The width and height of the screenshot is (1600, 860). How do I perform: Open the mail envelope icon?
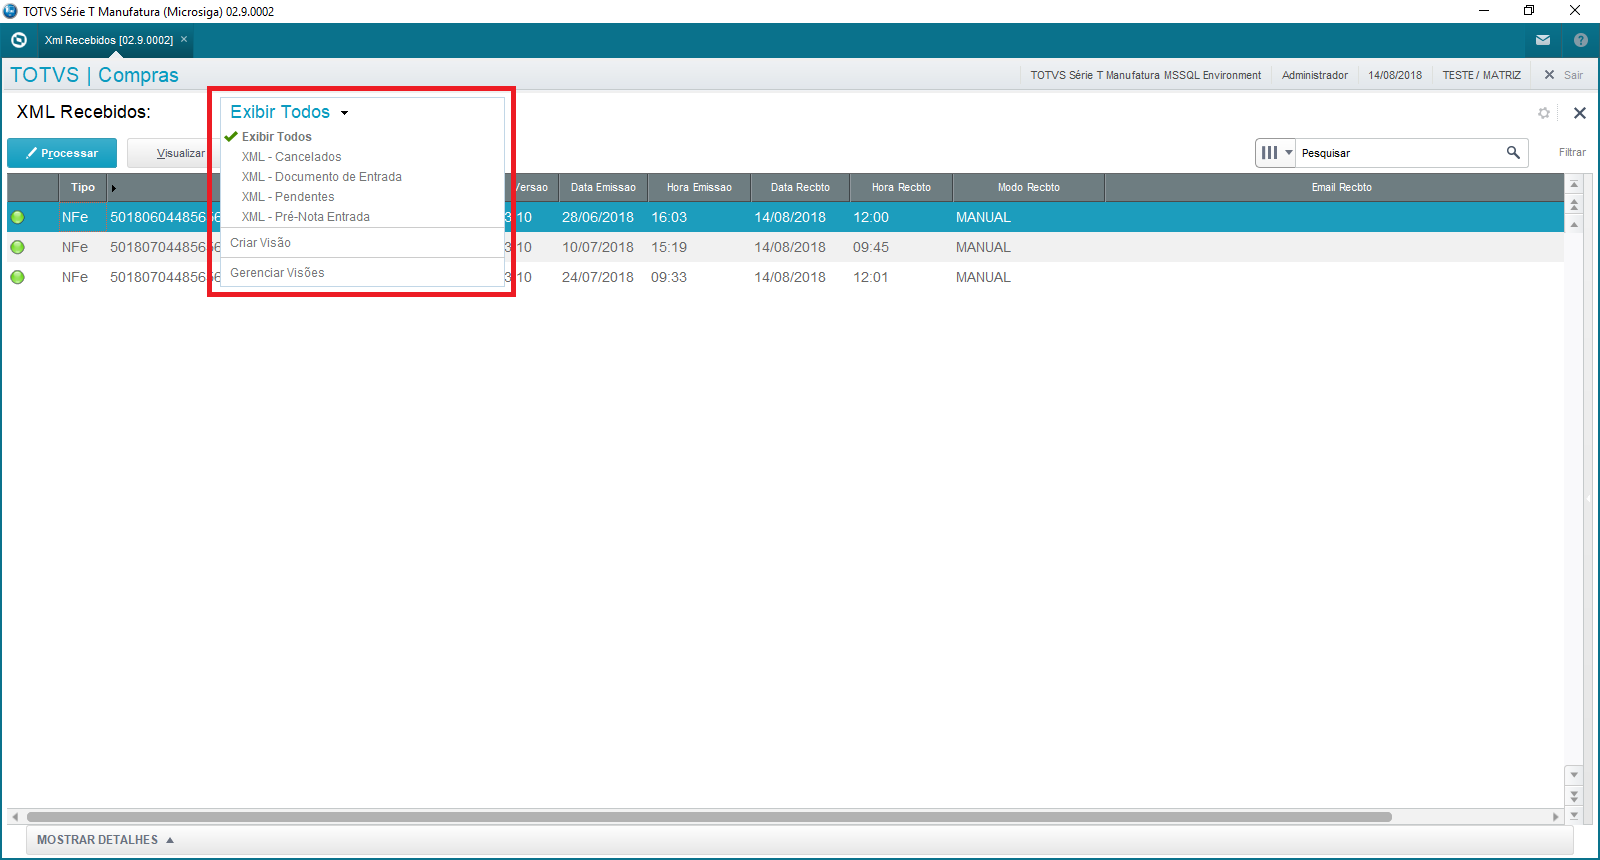point(1543,40)
